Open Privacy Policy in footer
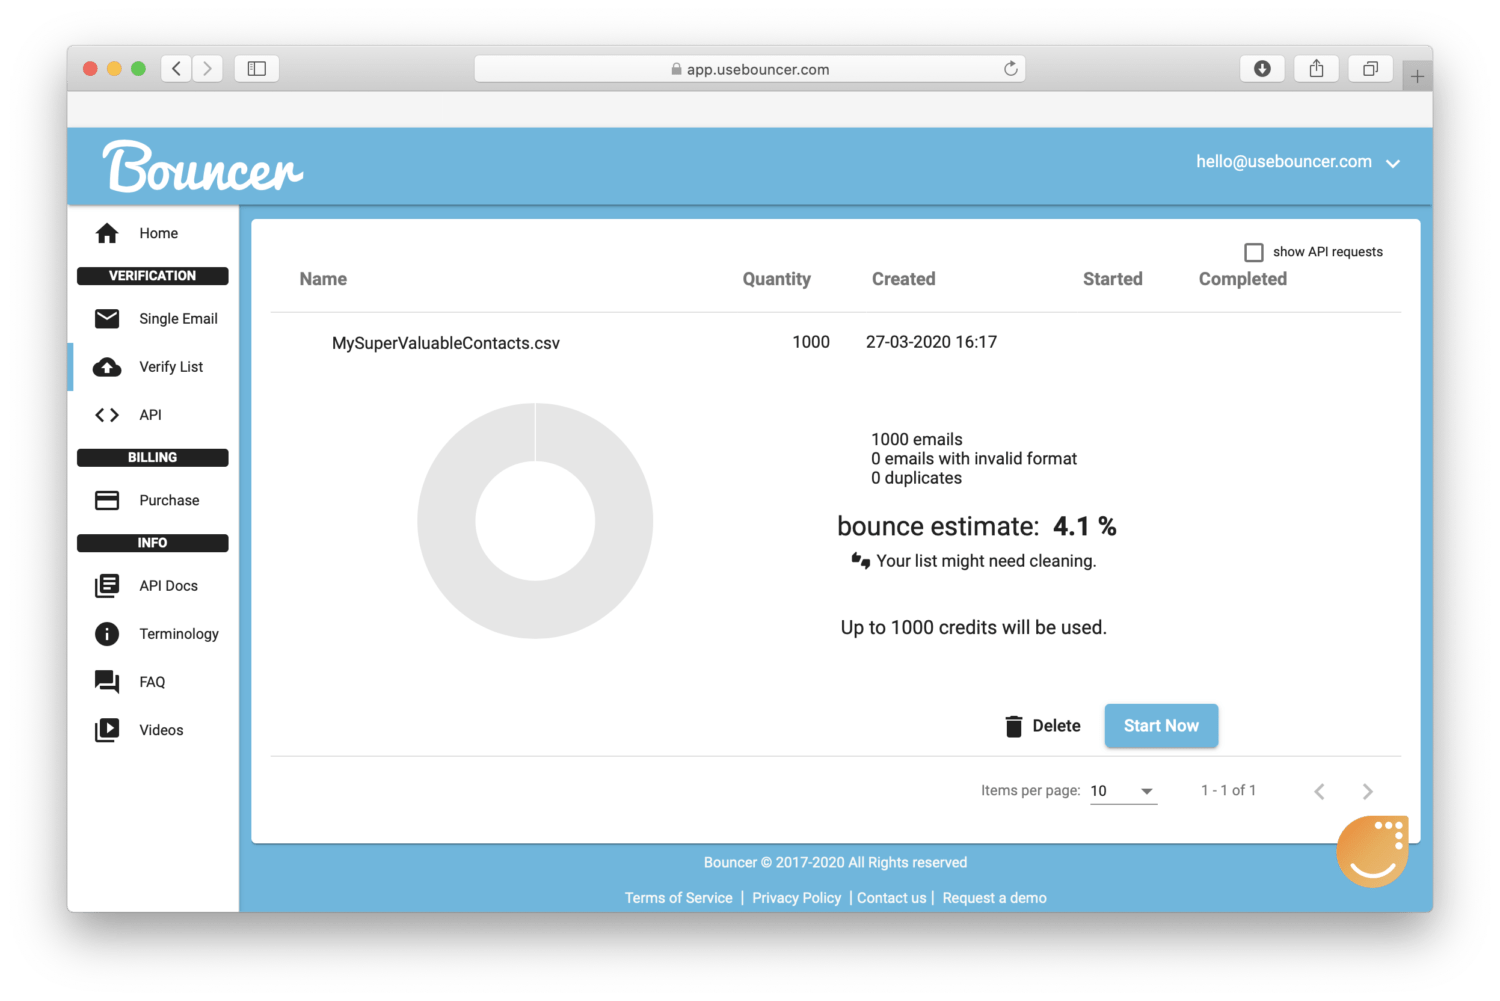Screen dimensions: 1500x1001 (x=796, y=897)
